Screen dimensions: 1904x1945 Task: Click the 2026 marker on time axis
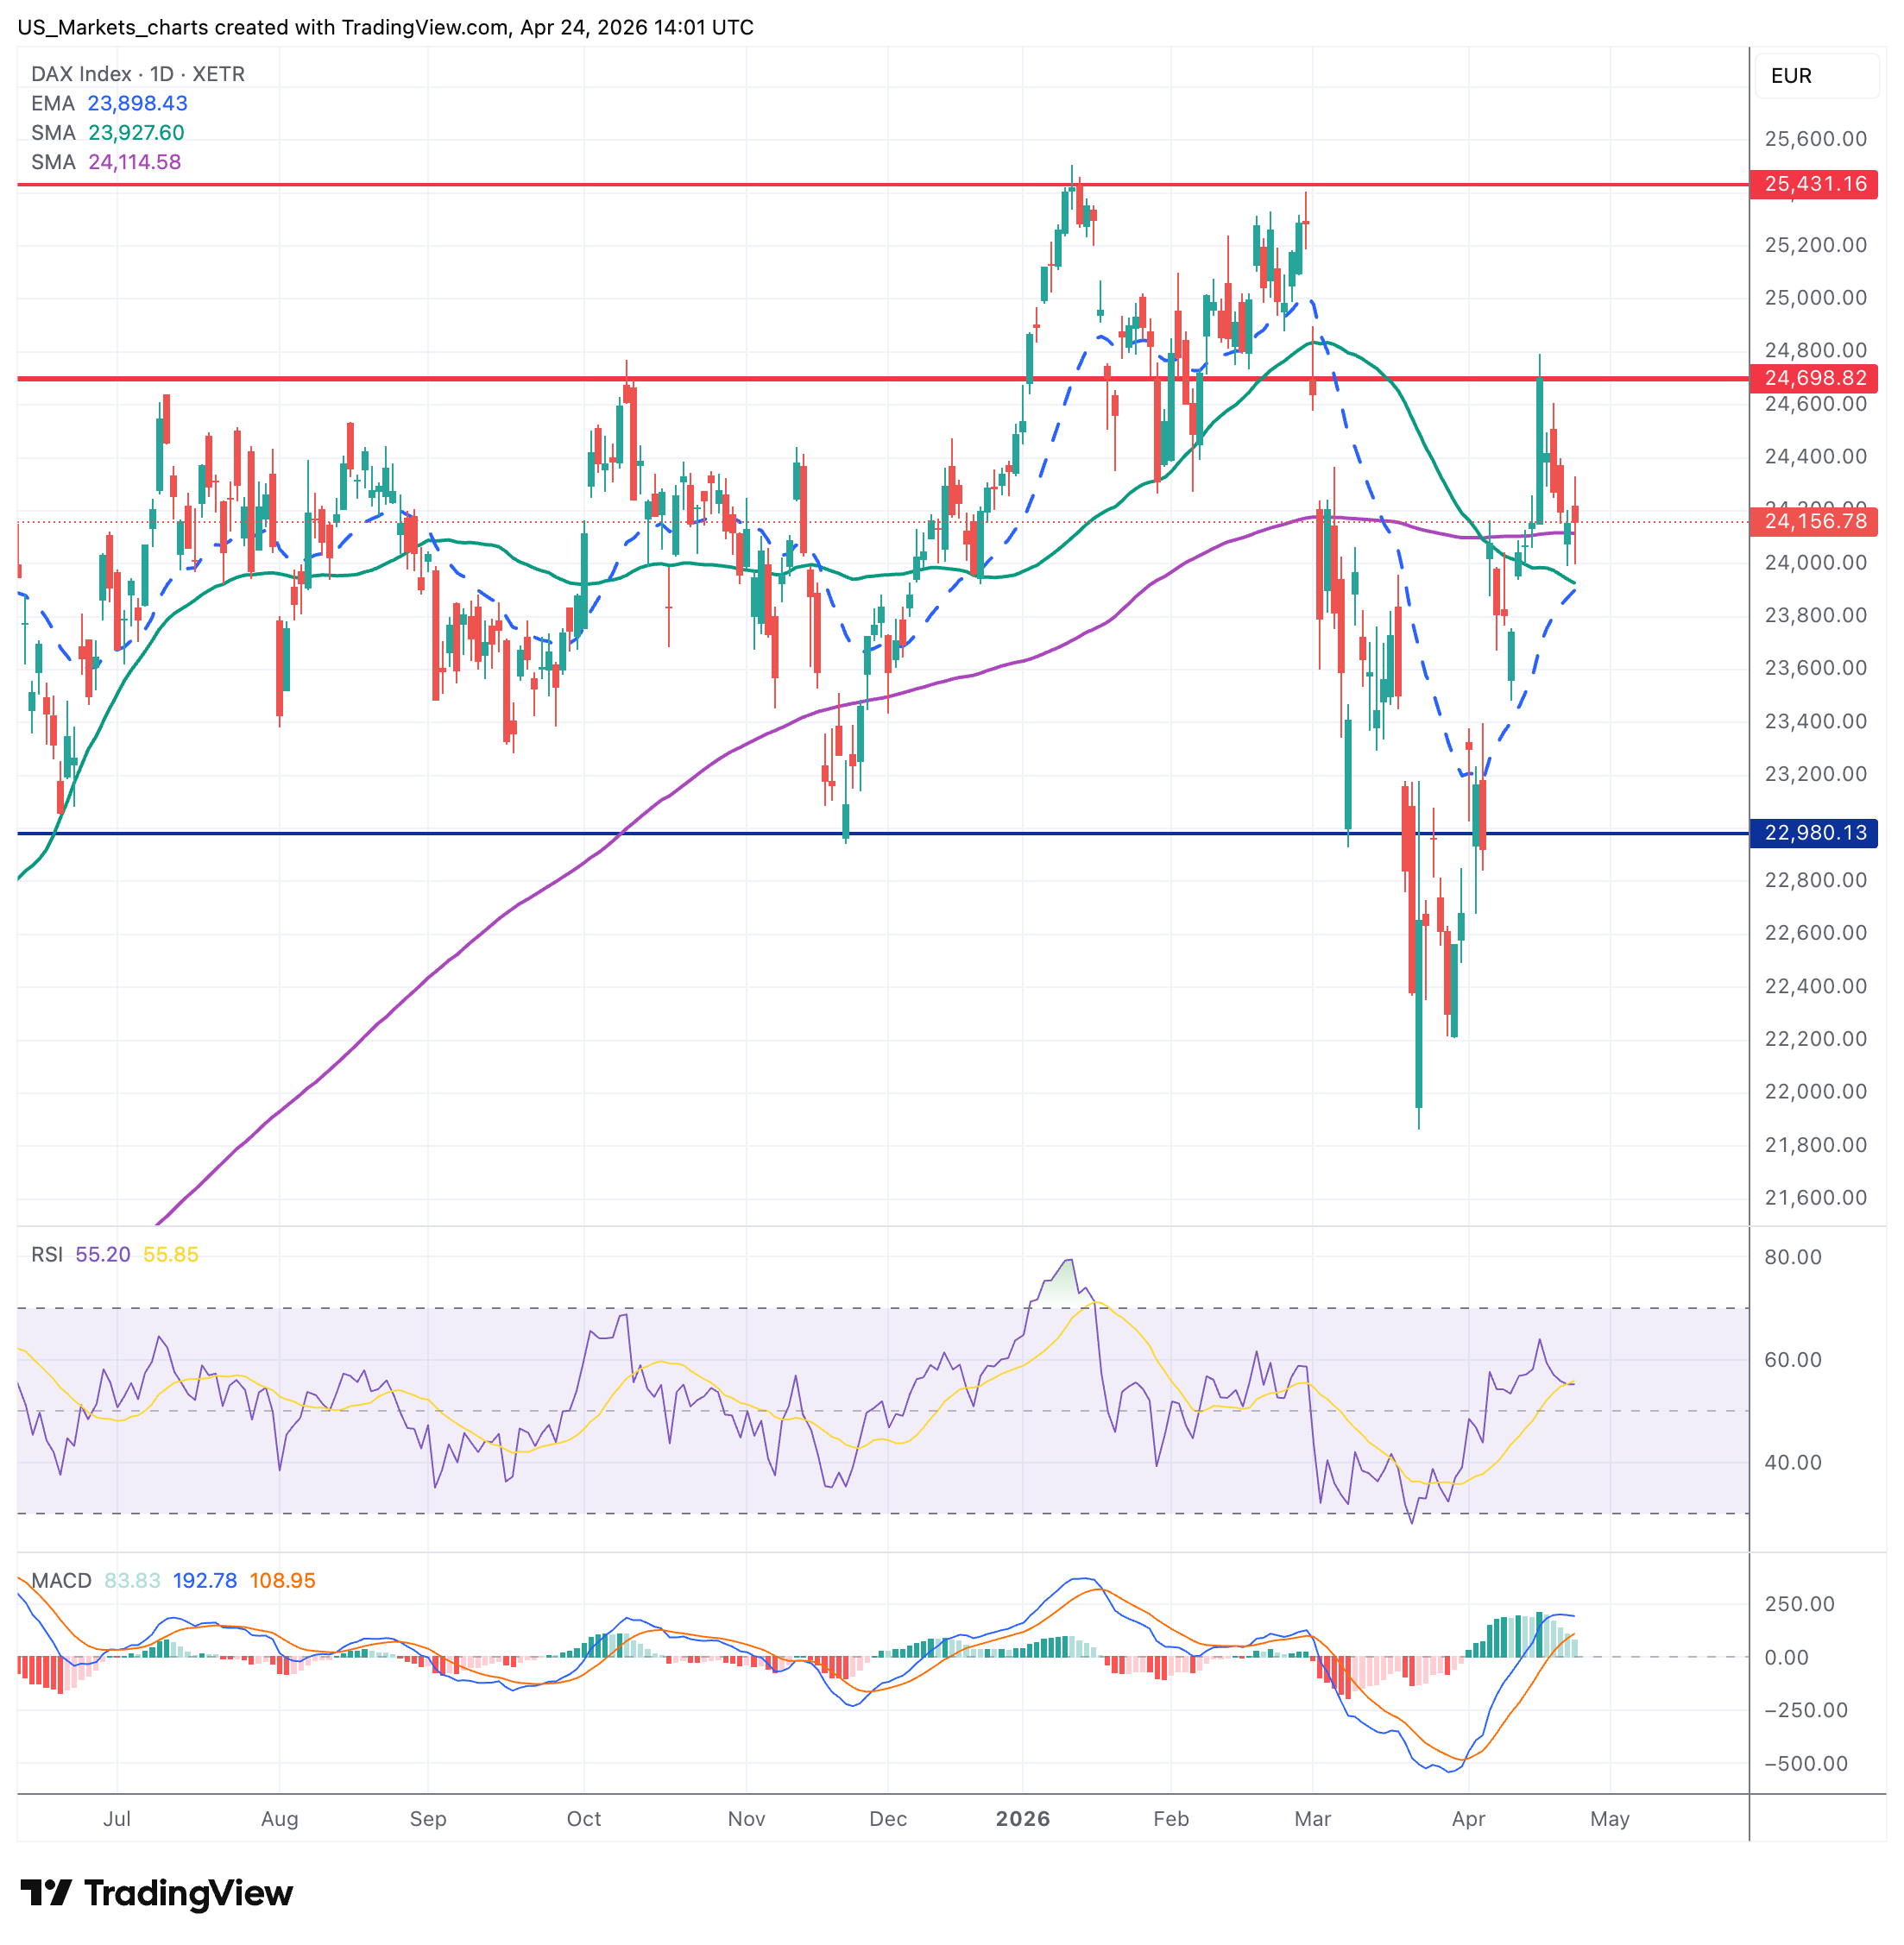(1022, 1818)
